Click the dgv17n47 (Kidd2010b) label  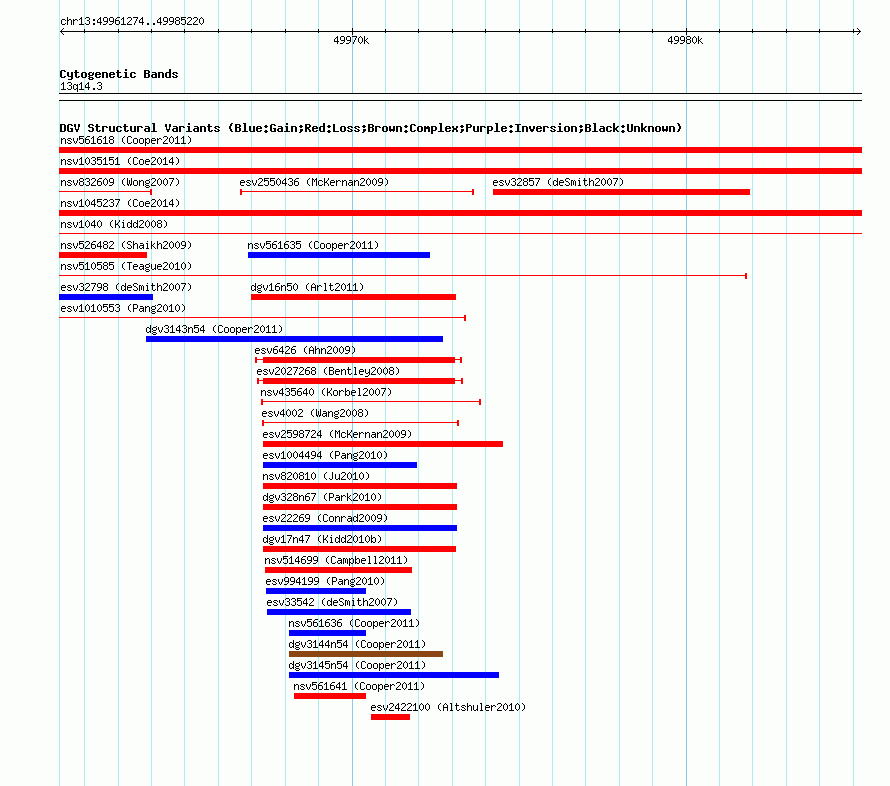pos(322,539)
